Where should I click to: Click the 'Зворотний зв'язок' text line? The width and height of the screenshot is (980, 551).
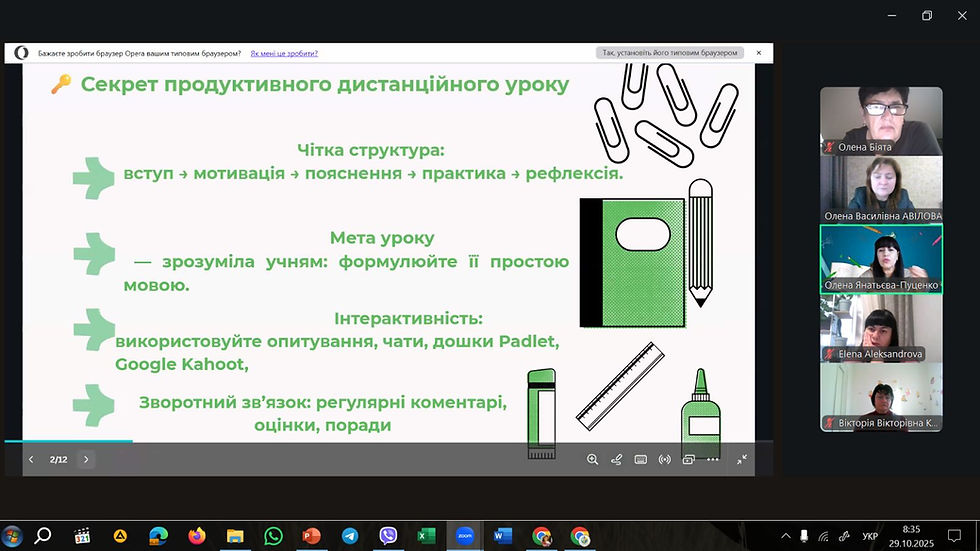pyautogui.click(x=322, y=402)
